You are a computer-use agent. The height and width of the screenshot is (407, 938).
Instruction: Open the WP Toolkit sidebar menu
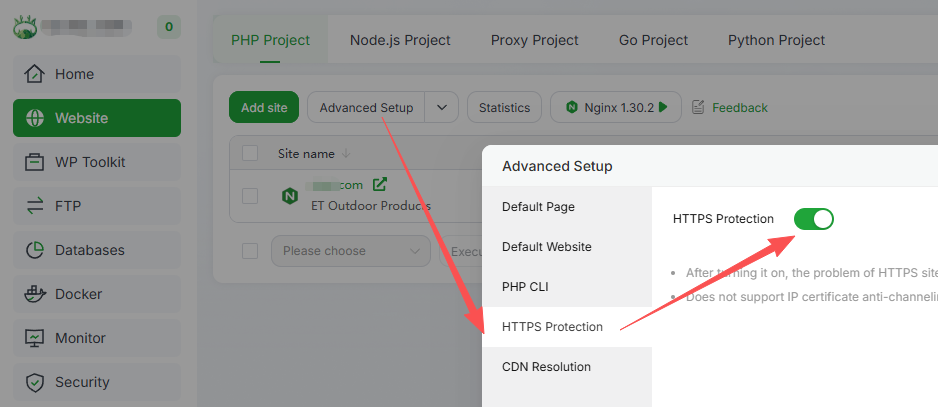[97, 162]
